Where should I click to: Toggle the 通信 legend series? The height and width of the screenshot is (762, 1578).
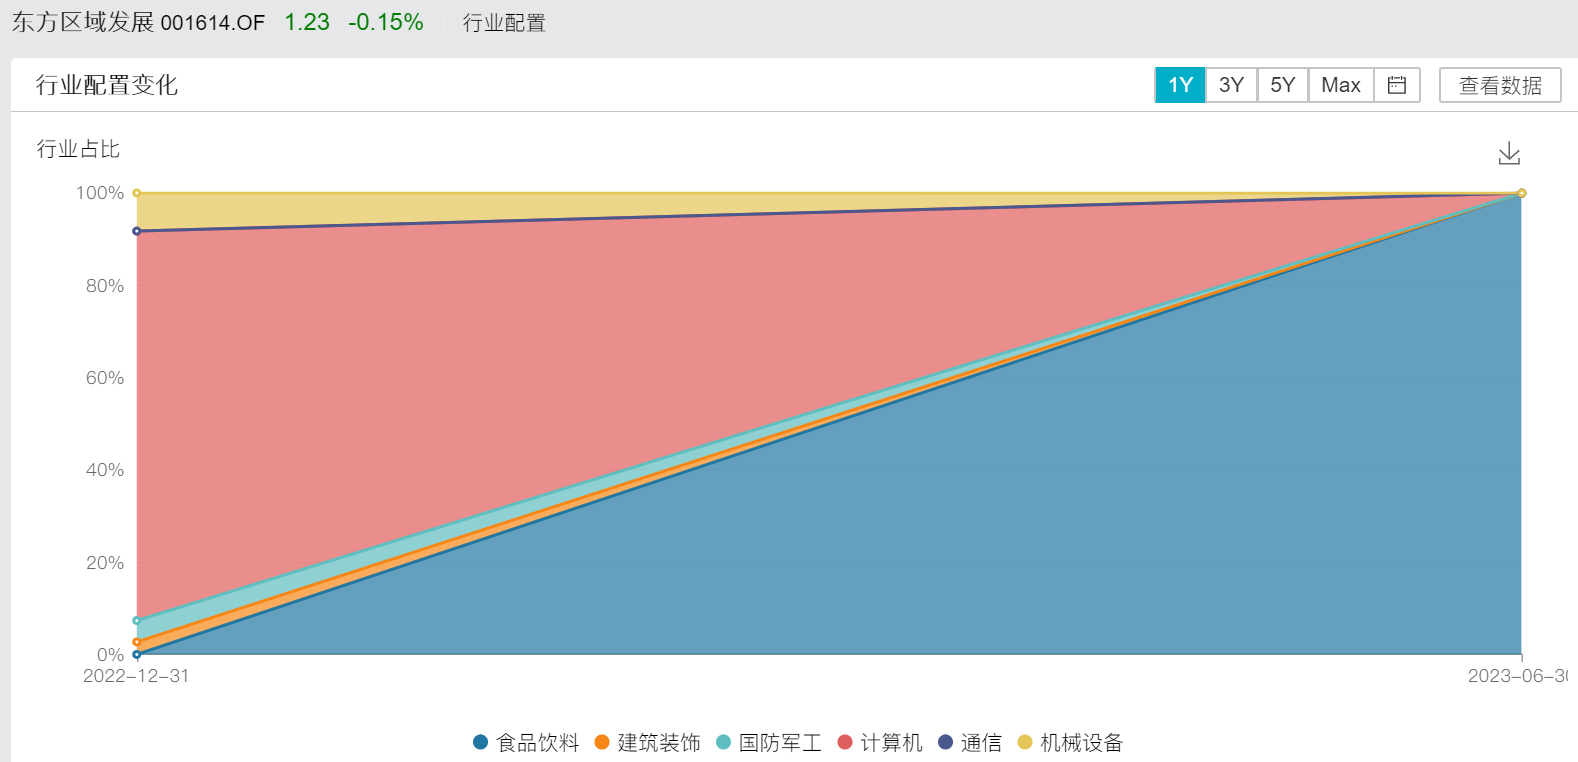tap(970, 742)
